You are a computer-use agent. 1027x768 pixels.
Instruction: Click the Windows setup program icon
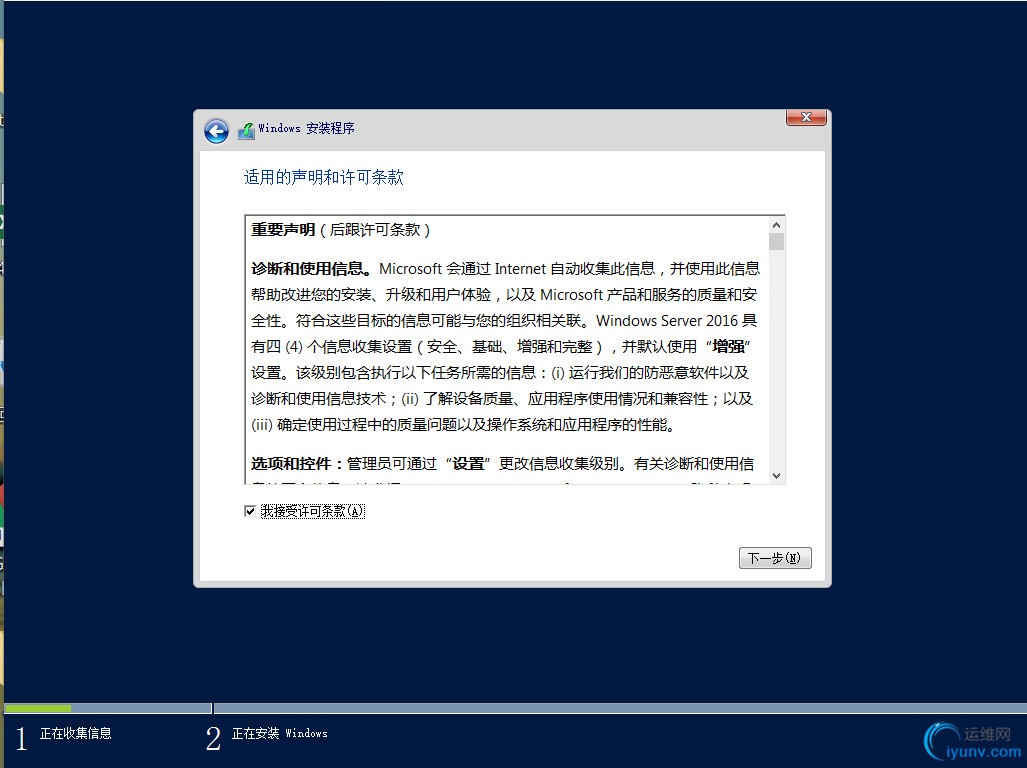click(x=246, y=130)
